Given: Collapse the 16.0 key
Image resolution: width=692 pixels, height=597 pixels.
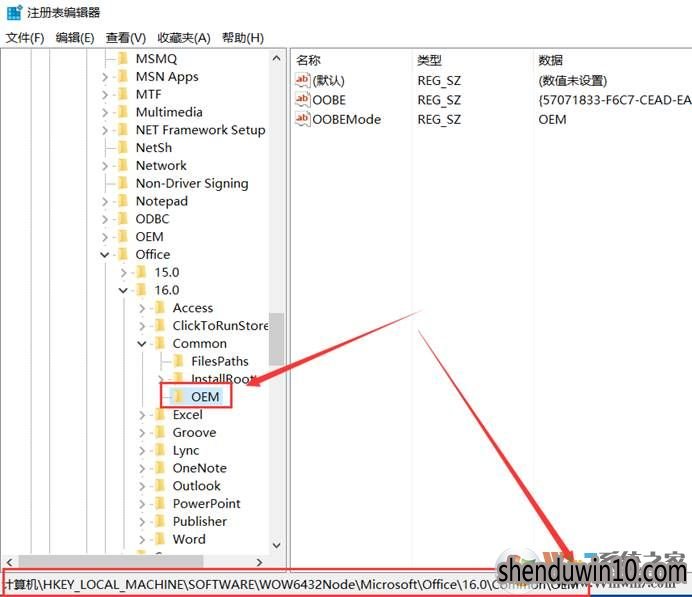Looking at the screenshot, I should pyautogui.click(x=123, y=290).
